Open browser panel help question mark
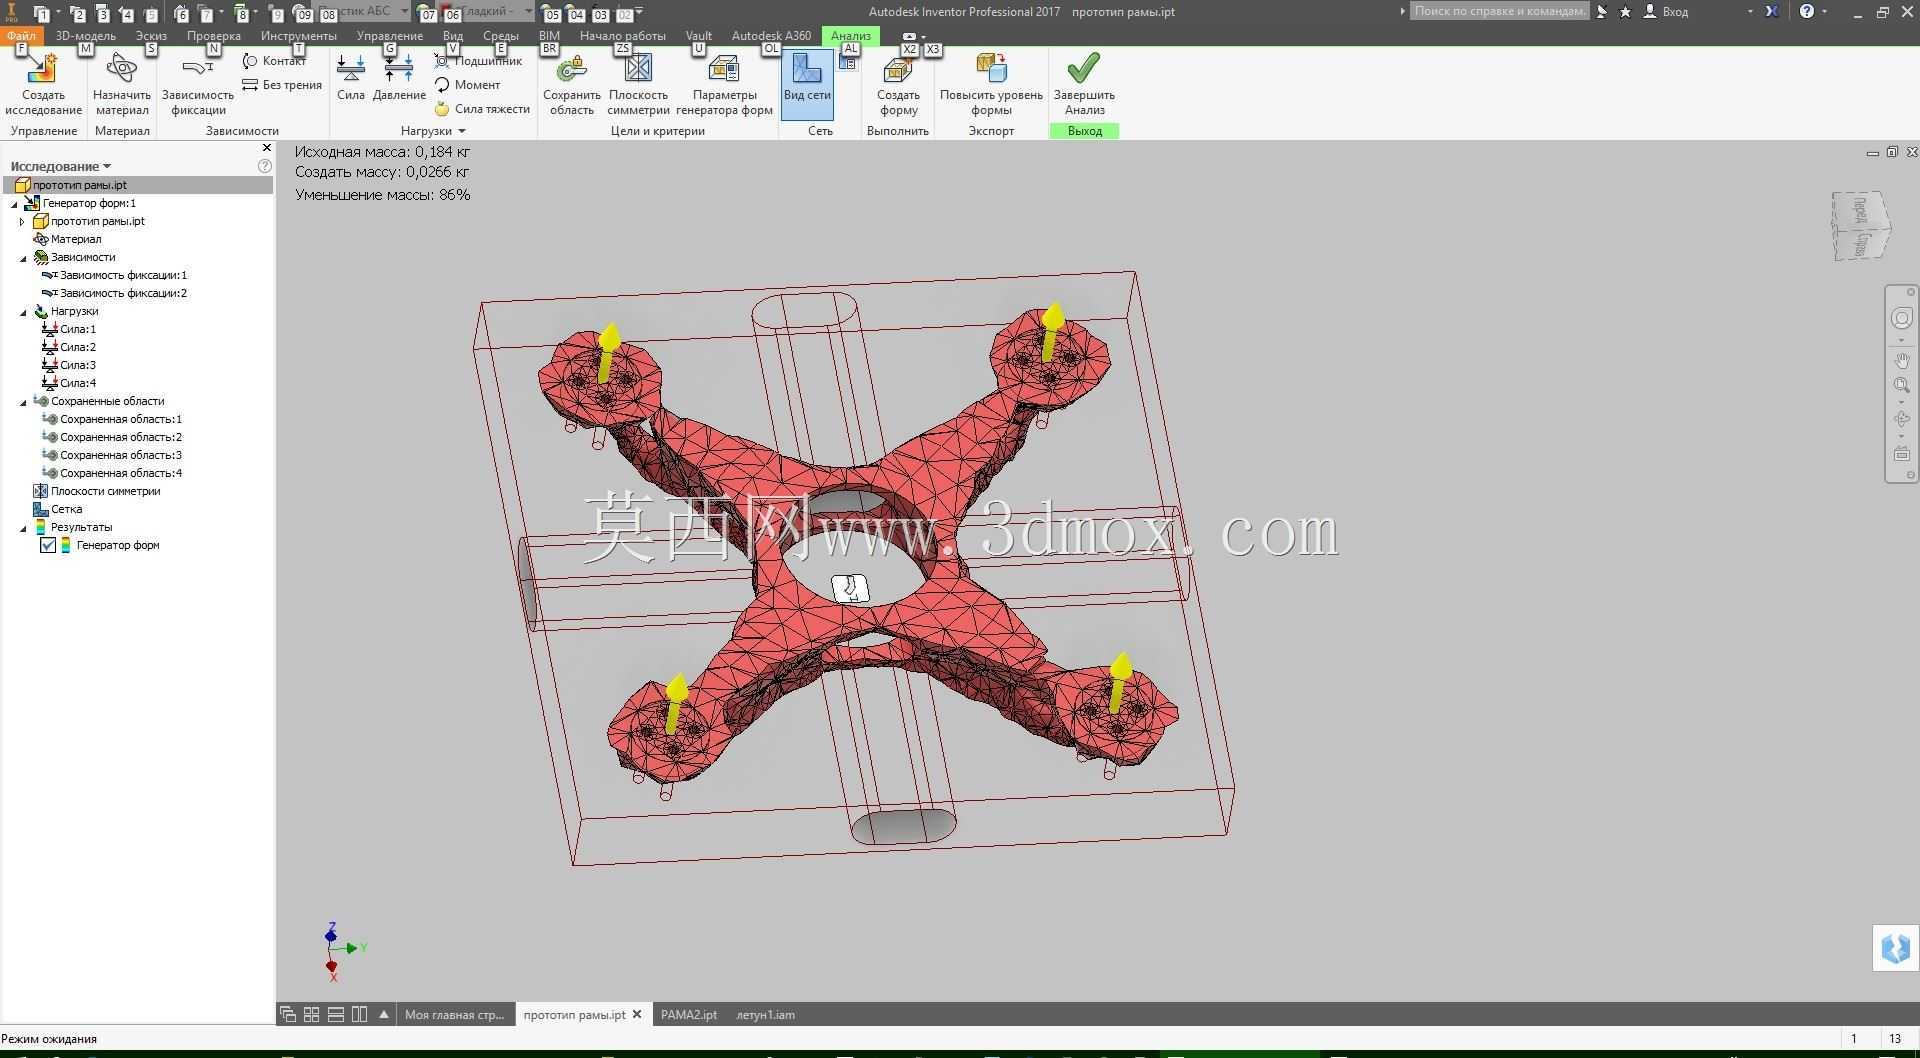The height and width of the screenshot is (1058, 1920). click(x=265, y=166)
